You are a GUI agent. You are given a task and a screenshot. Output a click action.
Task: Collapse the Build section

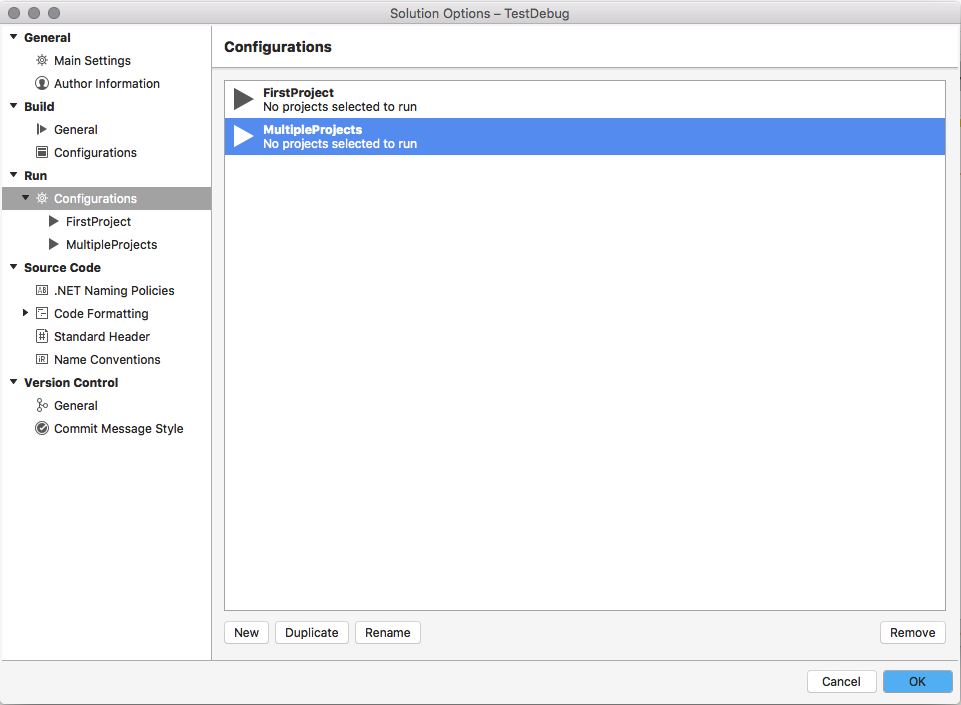point(13,106)
